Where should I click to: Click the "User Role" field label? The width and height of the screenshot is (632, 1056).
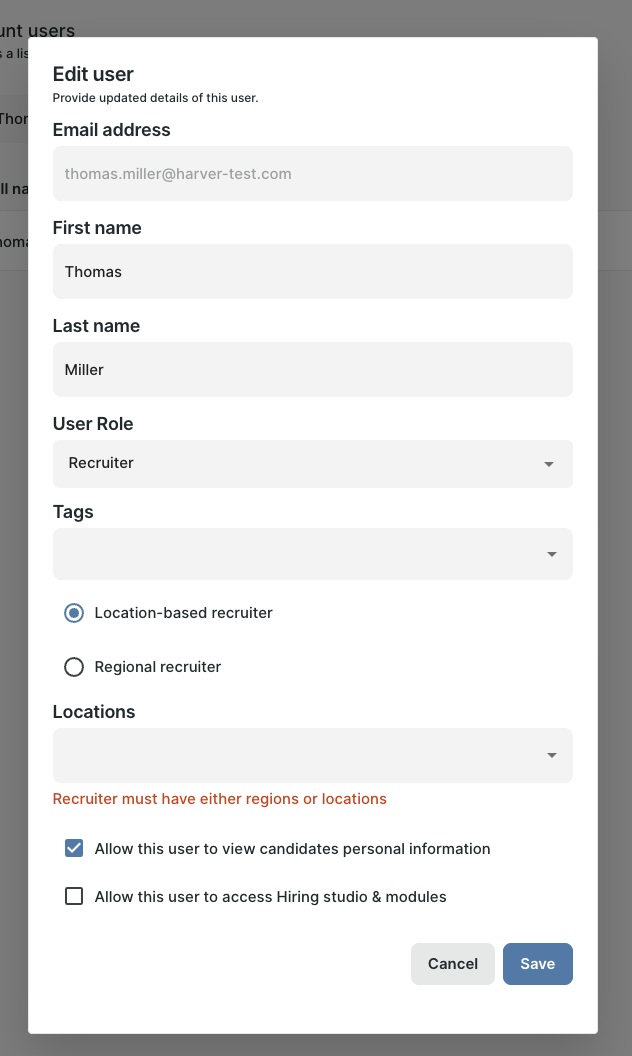click(93, 424)
